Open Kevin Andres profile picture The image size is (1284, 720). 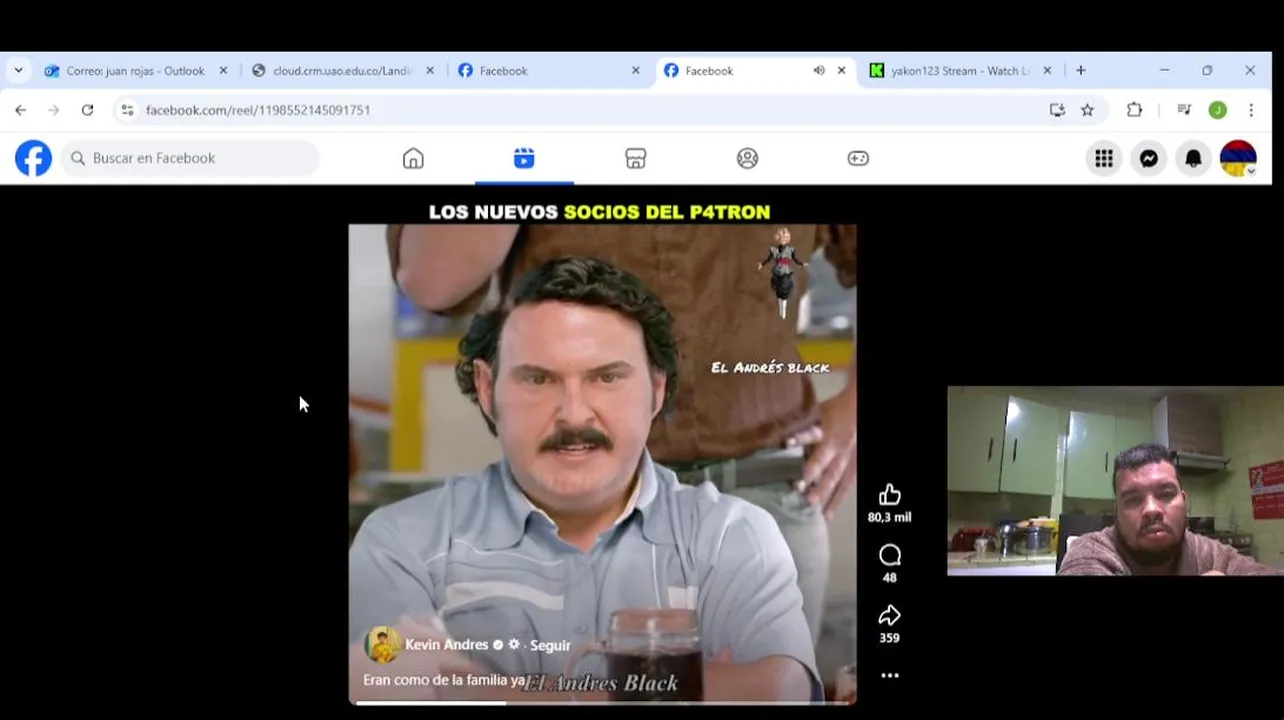[382, 645]
